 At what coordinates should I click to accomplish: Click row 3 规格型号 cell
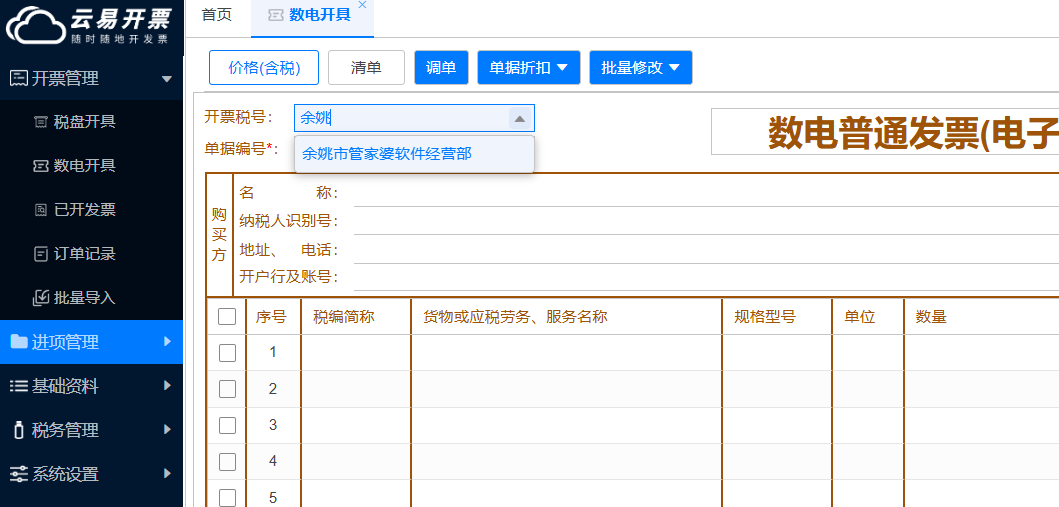pos(777,425)
